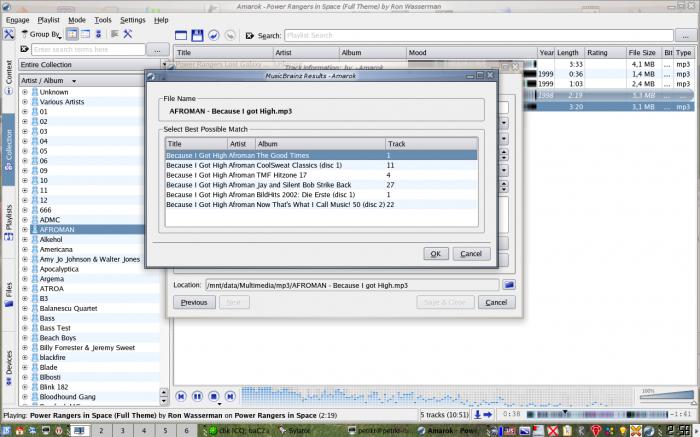
Task: Click the Artist / Album header dropdown arrow
Action: pos(74,81)
